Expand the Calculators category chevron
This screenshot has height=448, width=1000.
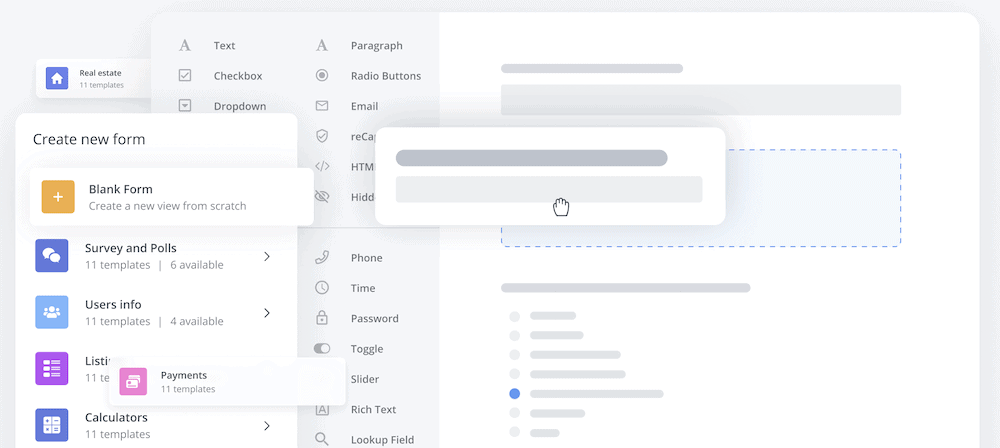(x=267, y=426)
